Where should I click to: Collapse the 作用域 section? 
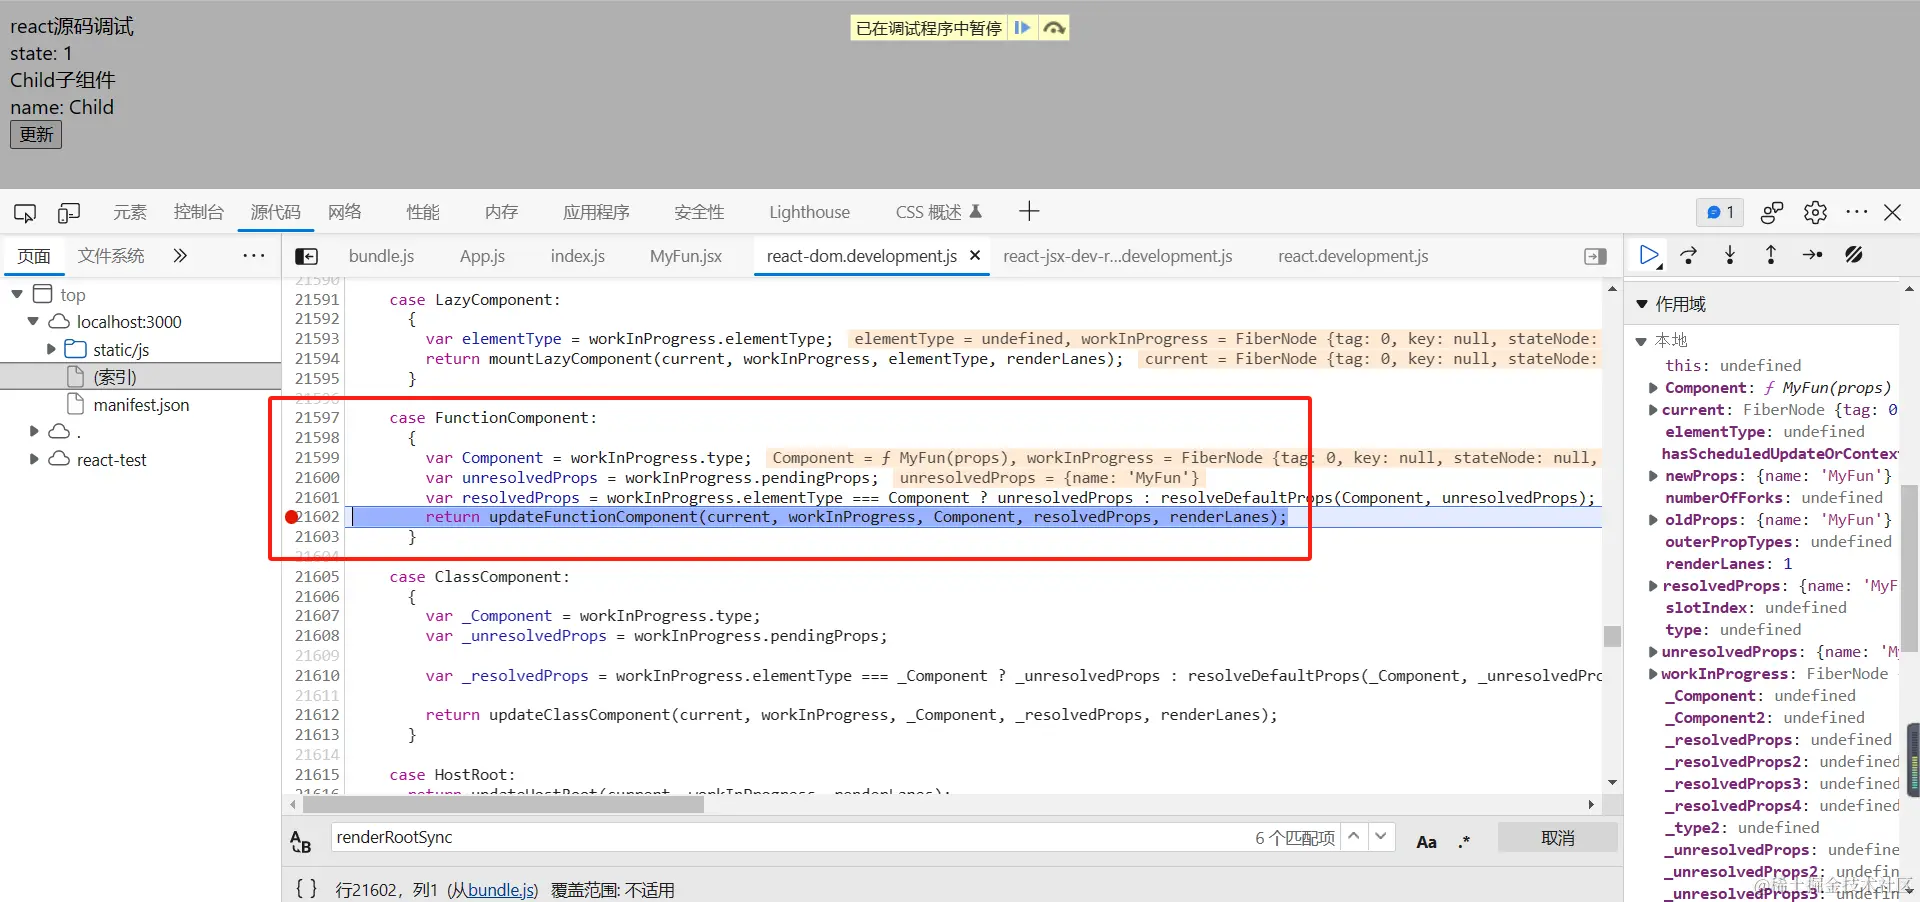pos(1641,304)
